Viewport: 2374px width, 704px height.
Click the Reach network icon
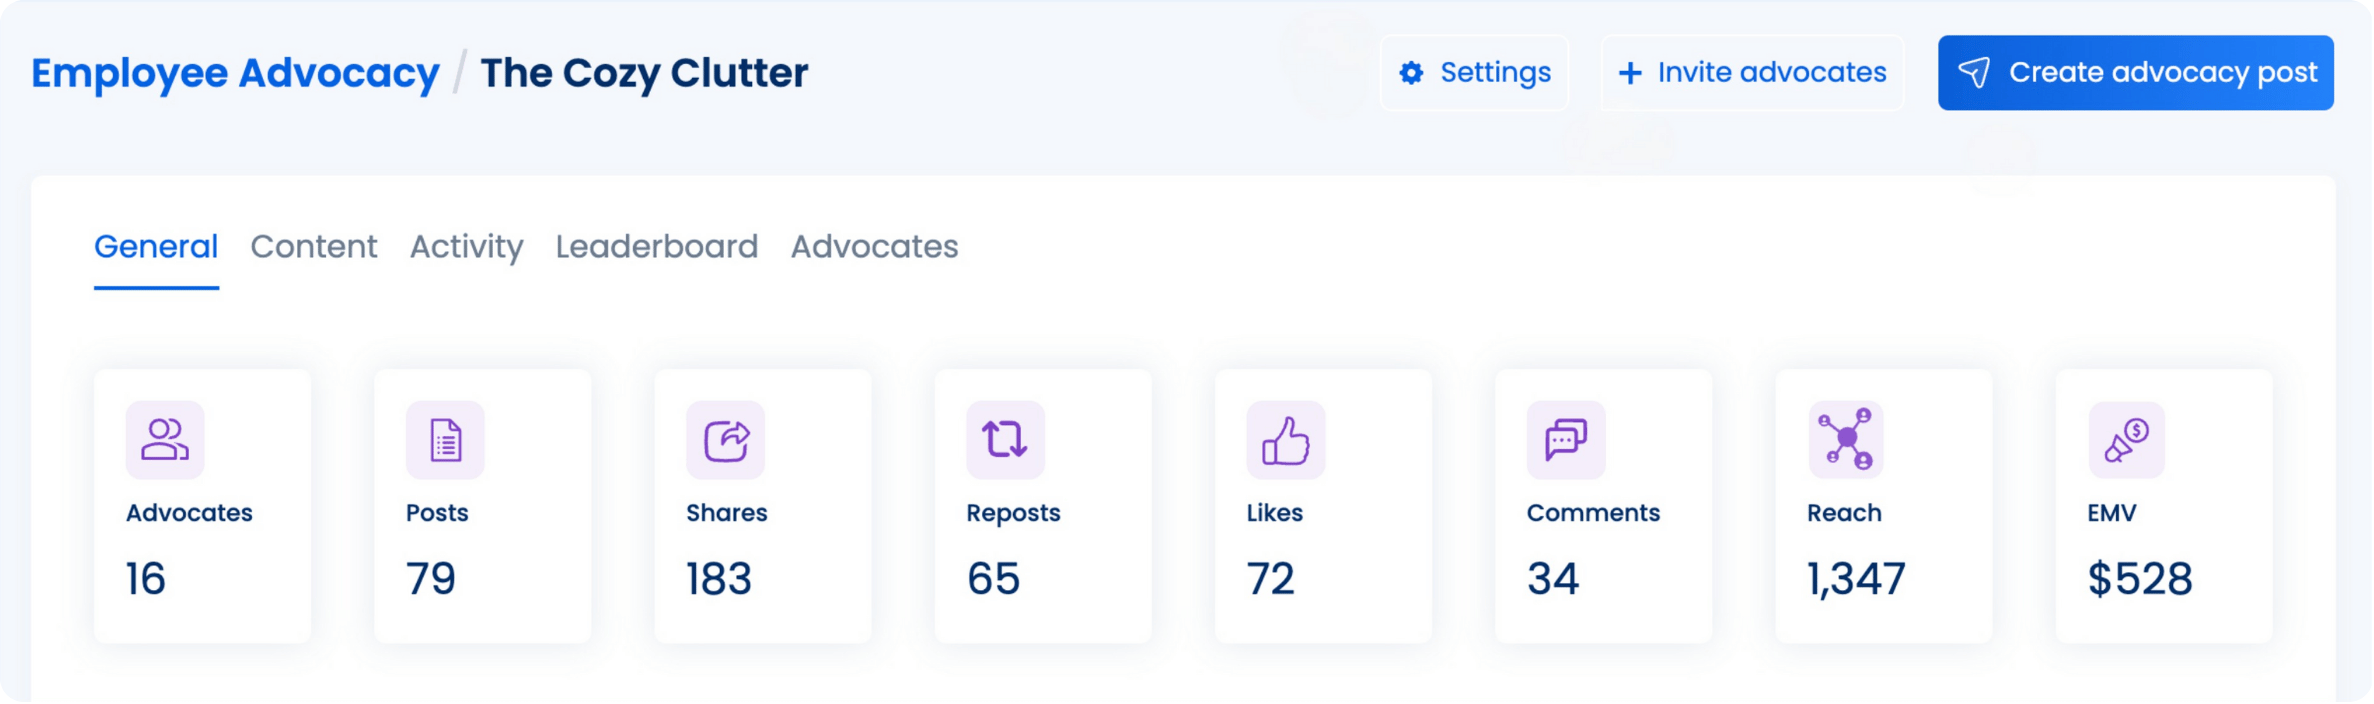[1846, 440]
